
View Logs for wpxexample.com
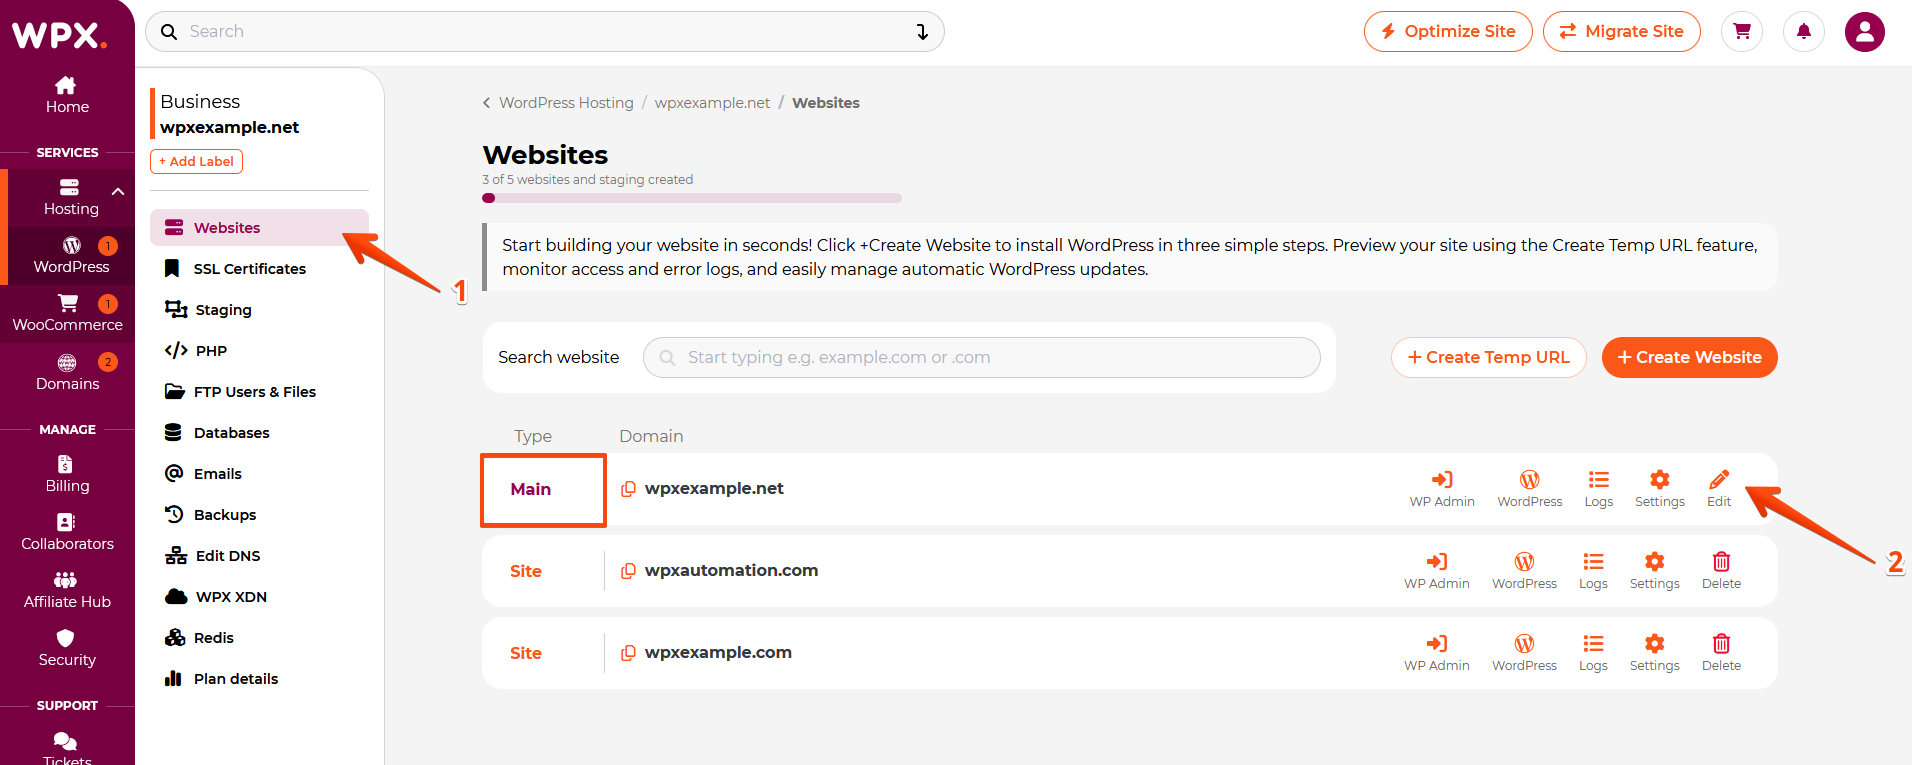1593,653
